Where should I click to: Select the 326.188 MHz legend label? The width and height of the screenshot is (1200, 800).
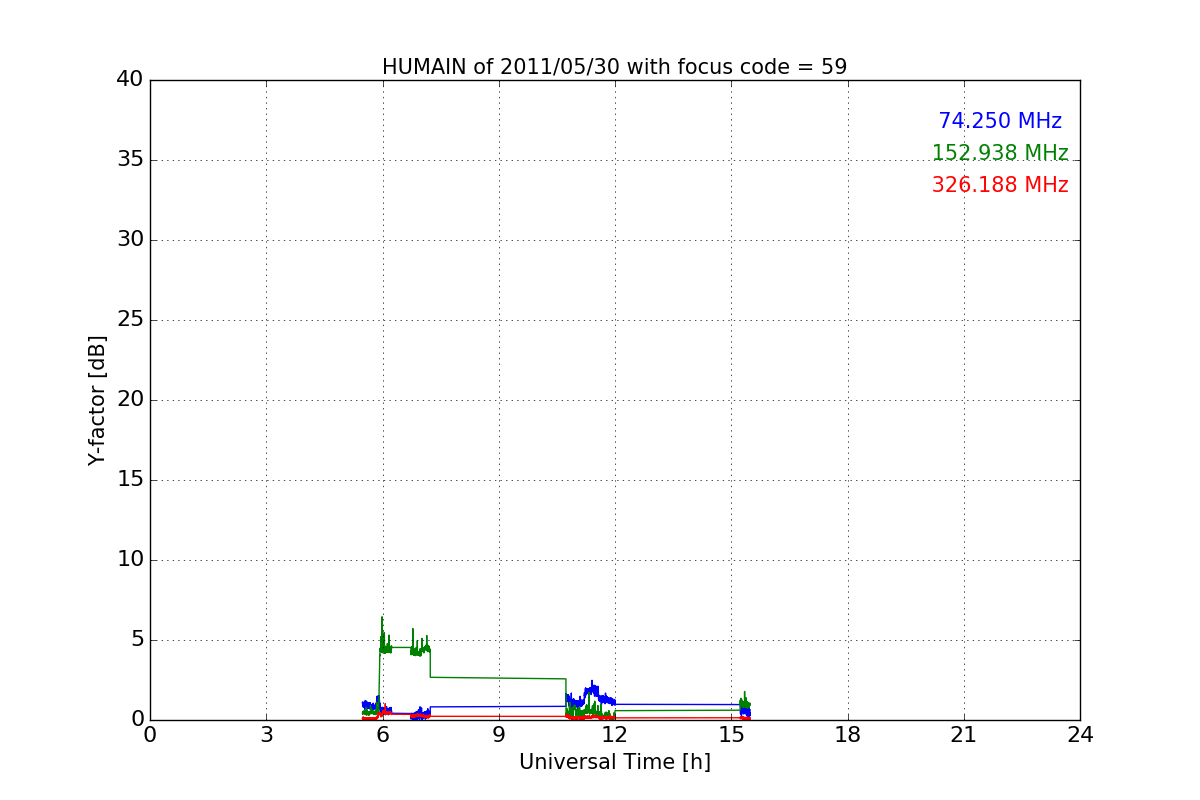pos(1000,185)
